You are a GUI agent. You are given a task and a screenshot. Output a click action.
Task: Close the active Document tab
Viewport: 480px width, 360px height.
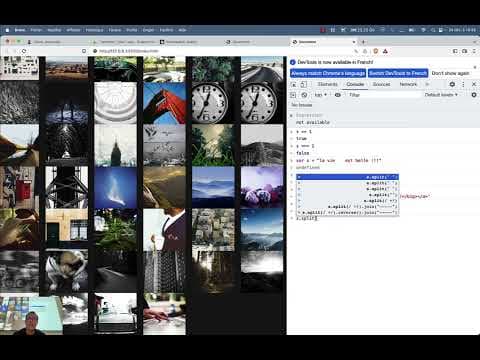click(x=354, y=42)
